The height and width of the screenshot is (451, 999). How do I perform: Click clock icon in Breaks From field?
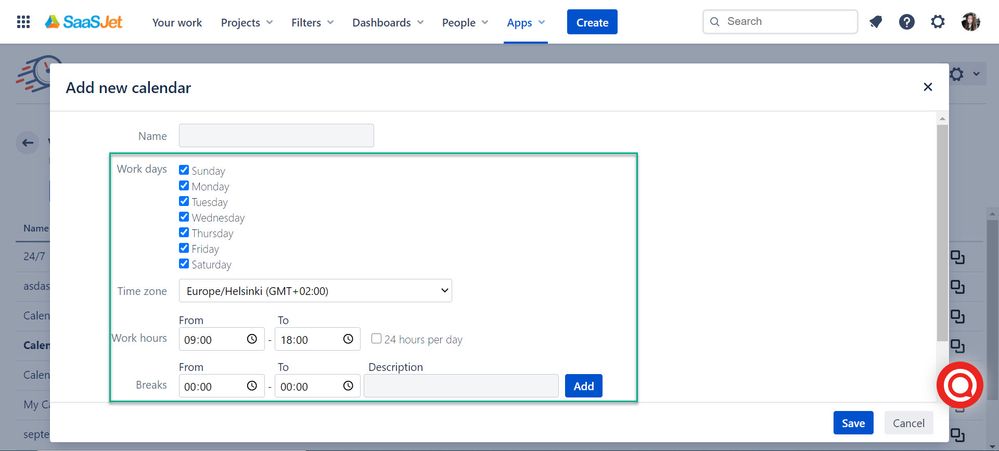(252, 386)
